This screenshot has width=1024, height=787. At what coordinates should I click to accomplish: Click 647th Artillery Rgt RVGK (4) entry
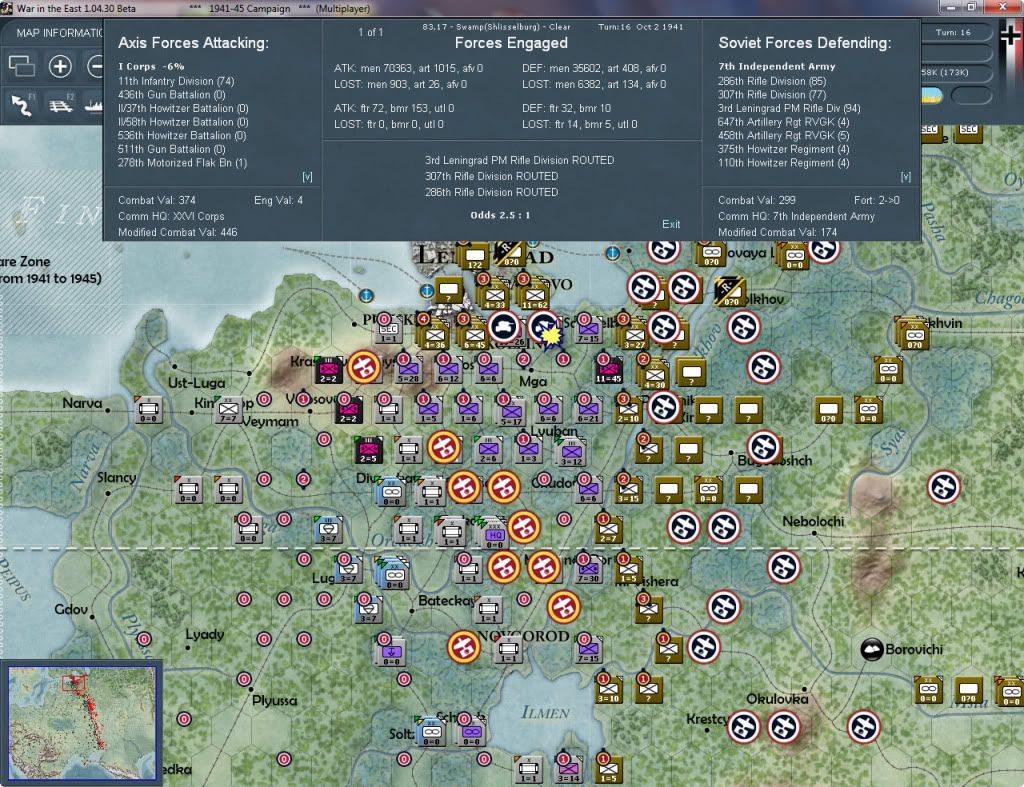784,122
